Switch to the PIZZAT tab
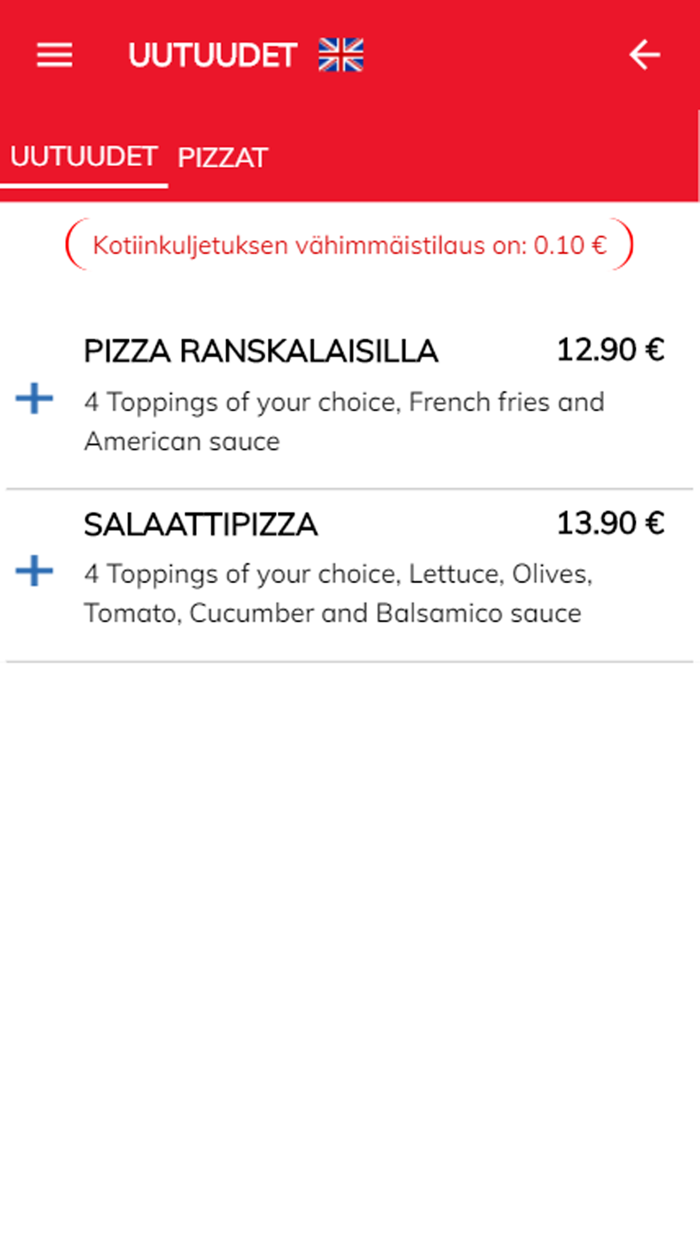 [222, 157]
